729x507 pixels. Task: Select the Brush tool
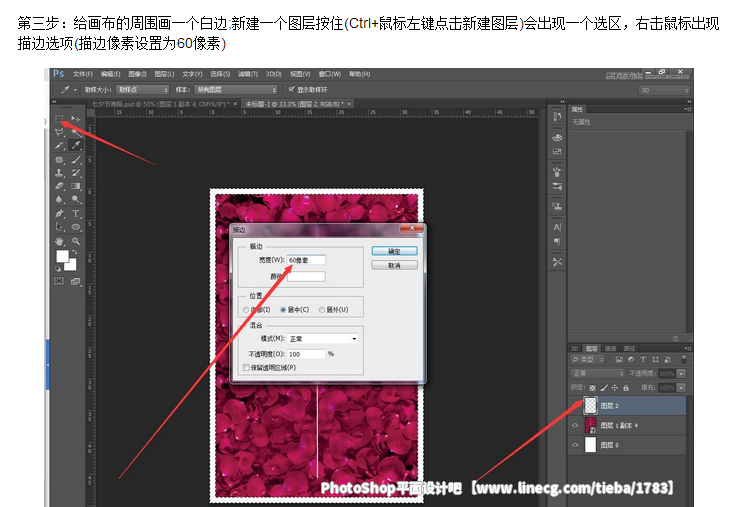tap(76, 159)
